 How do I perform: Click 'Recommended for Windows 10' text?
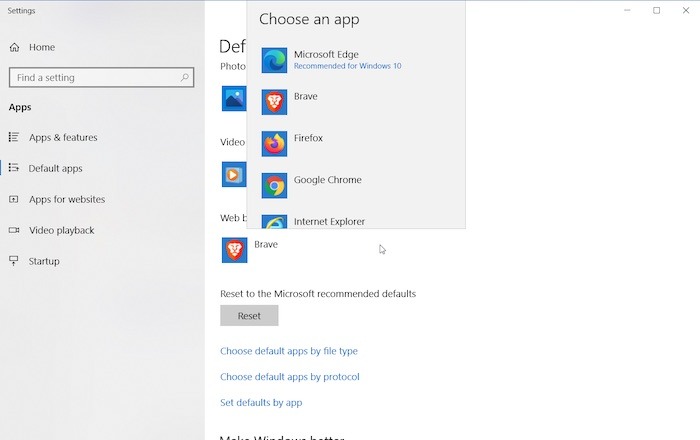[347, 66]
